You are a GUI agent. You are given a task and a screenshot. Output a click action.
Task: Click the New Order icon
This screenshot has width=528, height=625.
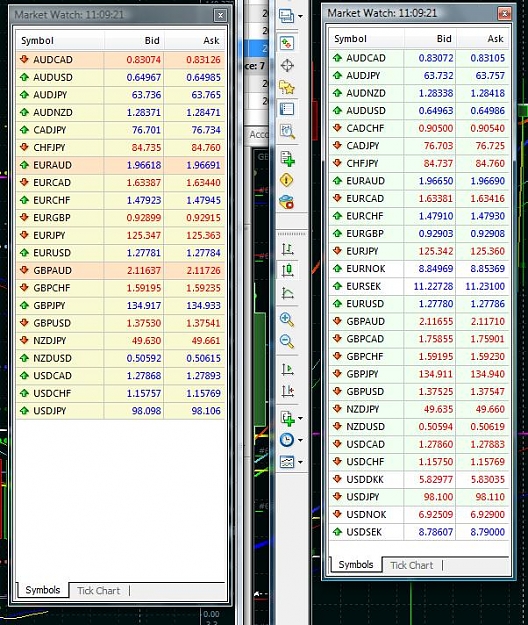point(287,159)
